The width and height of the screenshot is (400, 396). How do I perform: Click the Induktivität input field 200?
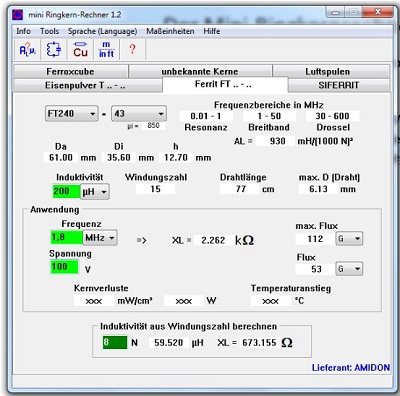66,191
